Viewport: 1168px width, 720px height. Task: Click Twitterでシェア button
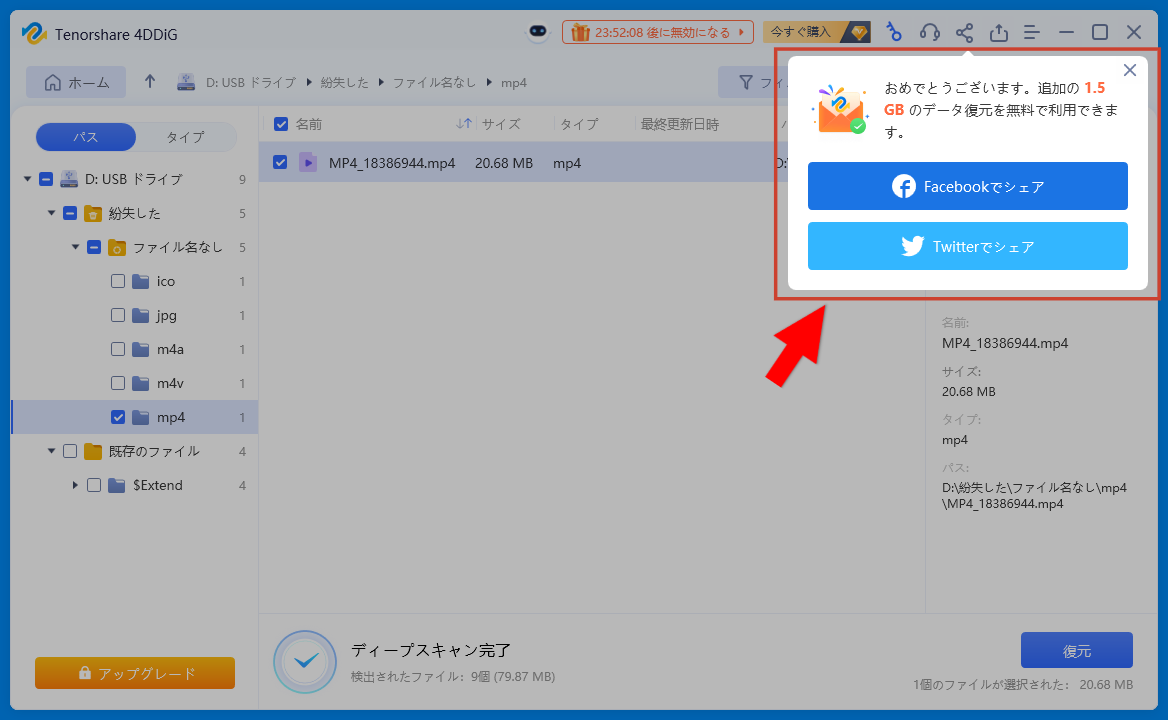(x=968, y=246)
